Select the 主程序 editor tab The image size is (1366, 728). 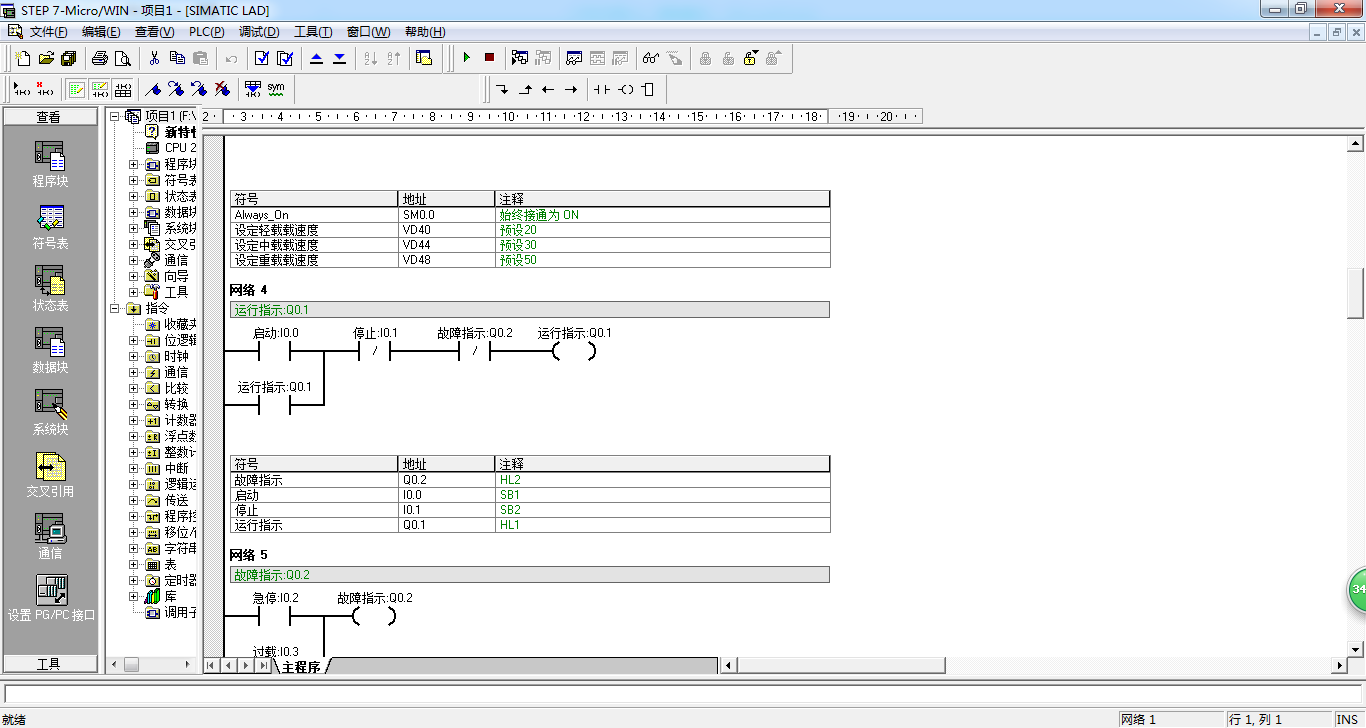coord(301,666)
